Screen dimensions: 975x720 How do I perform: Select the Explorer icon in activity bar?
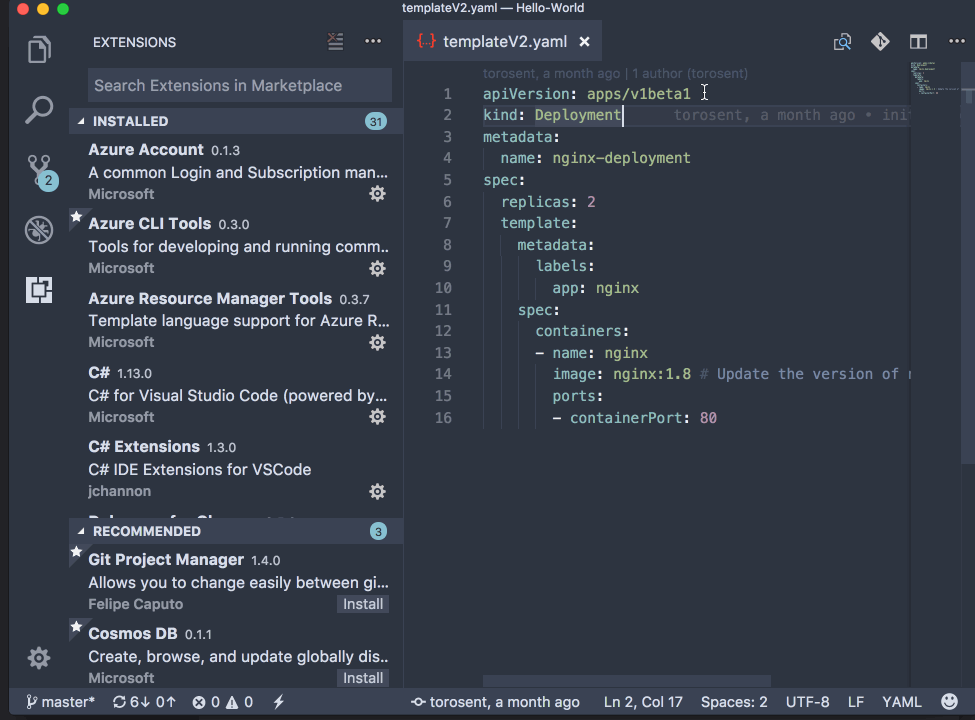click(38, 48)
